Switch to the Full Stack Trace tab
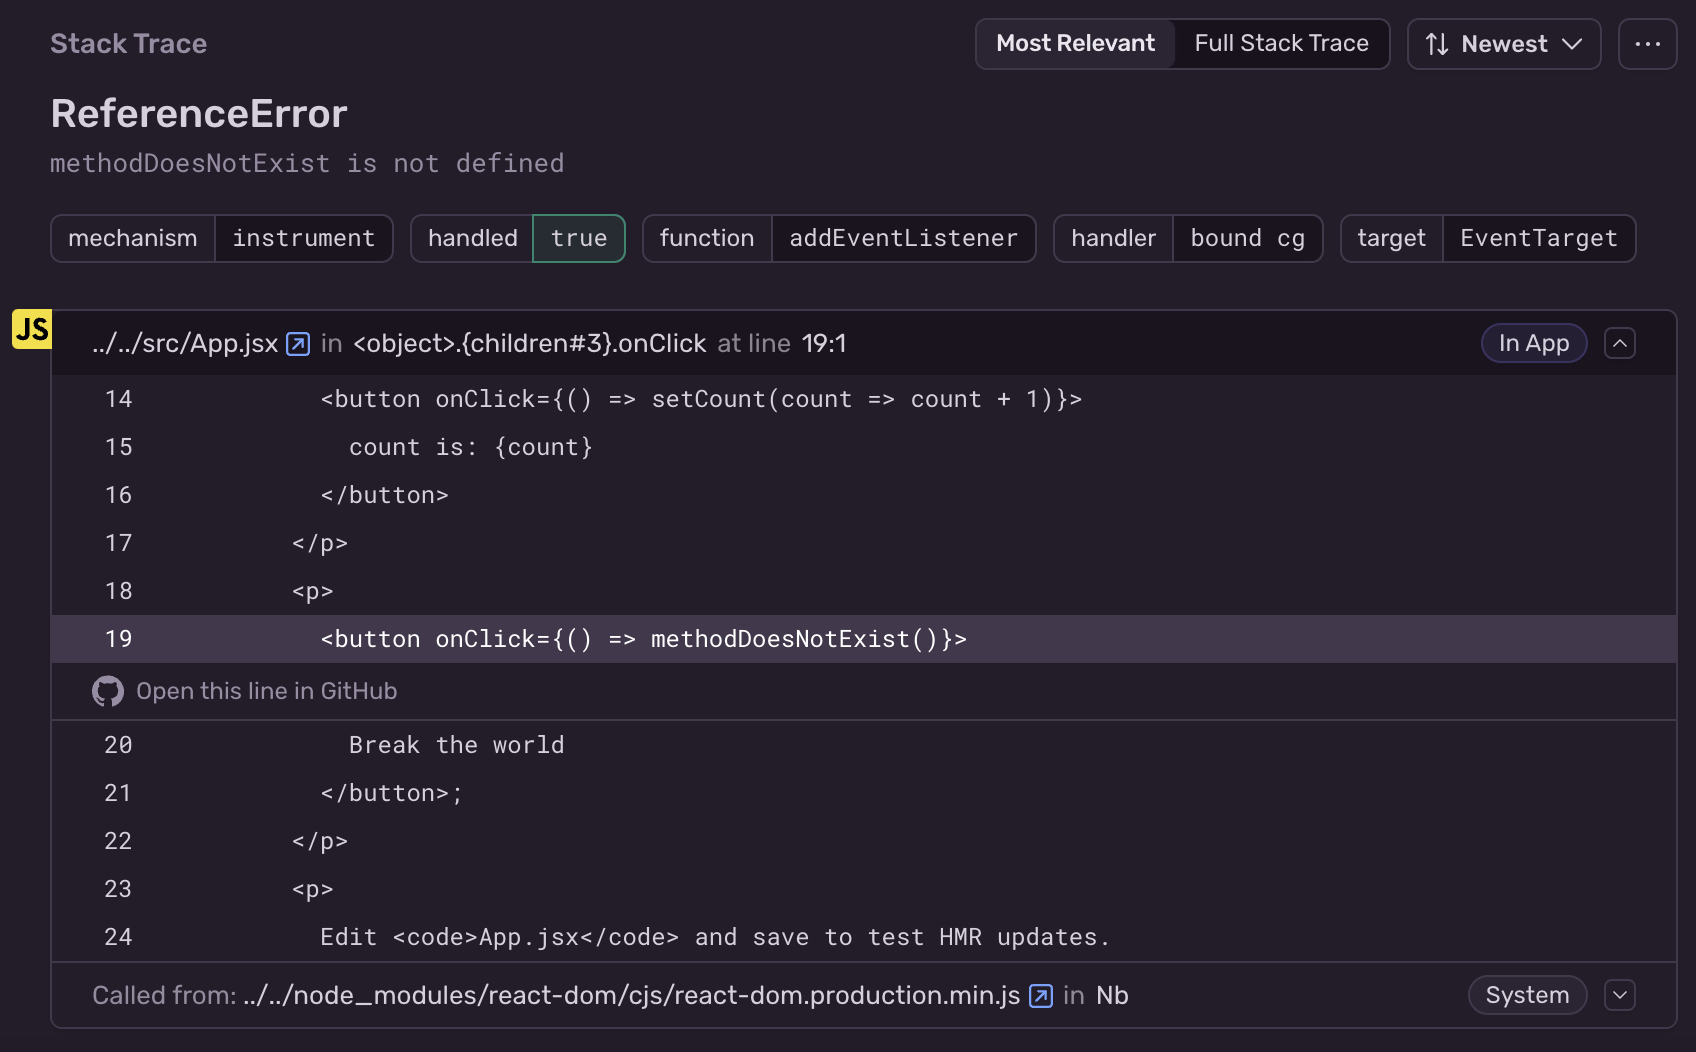The image size is (1696, 1052). point(1281,43)
